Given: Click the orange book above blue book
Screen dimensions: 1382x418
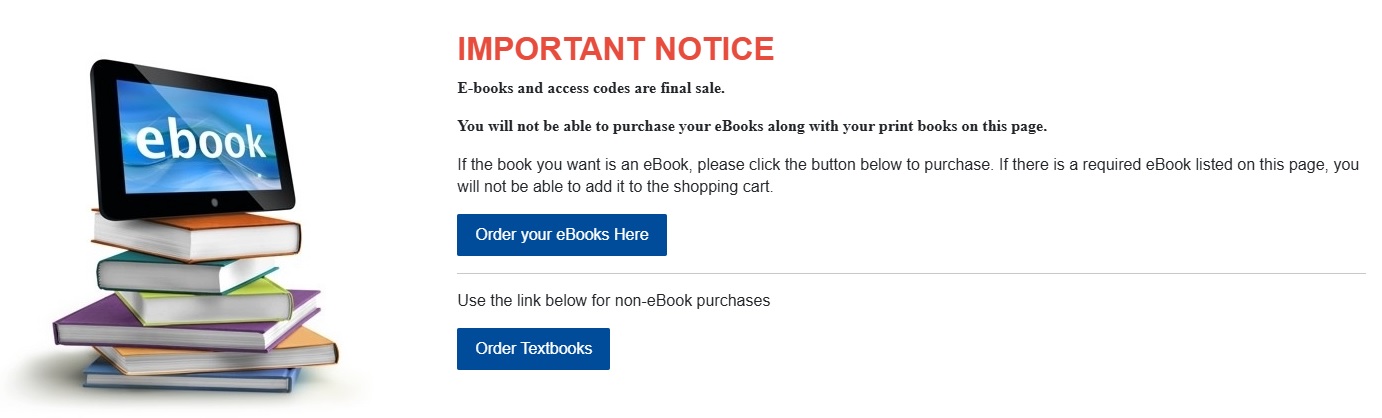Looking at the screenshot, I should click(x=217, y=354).
